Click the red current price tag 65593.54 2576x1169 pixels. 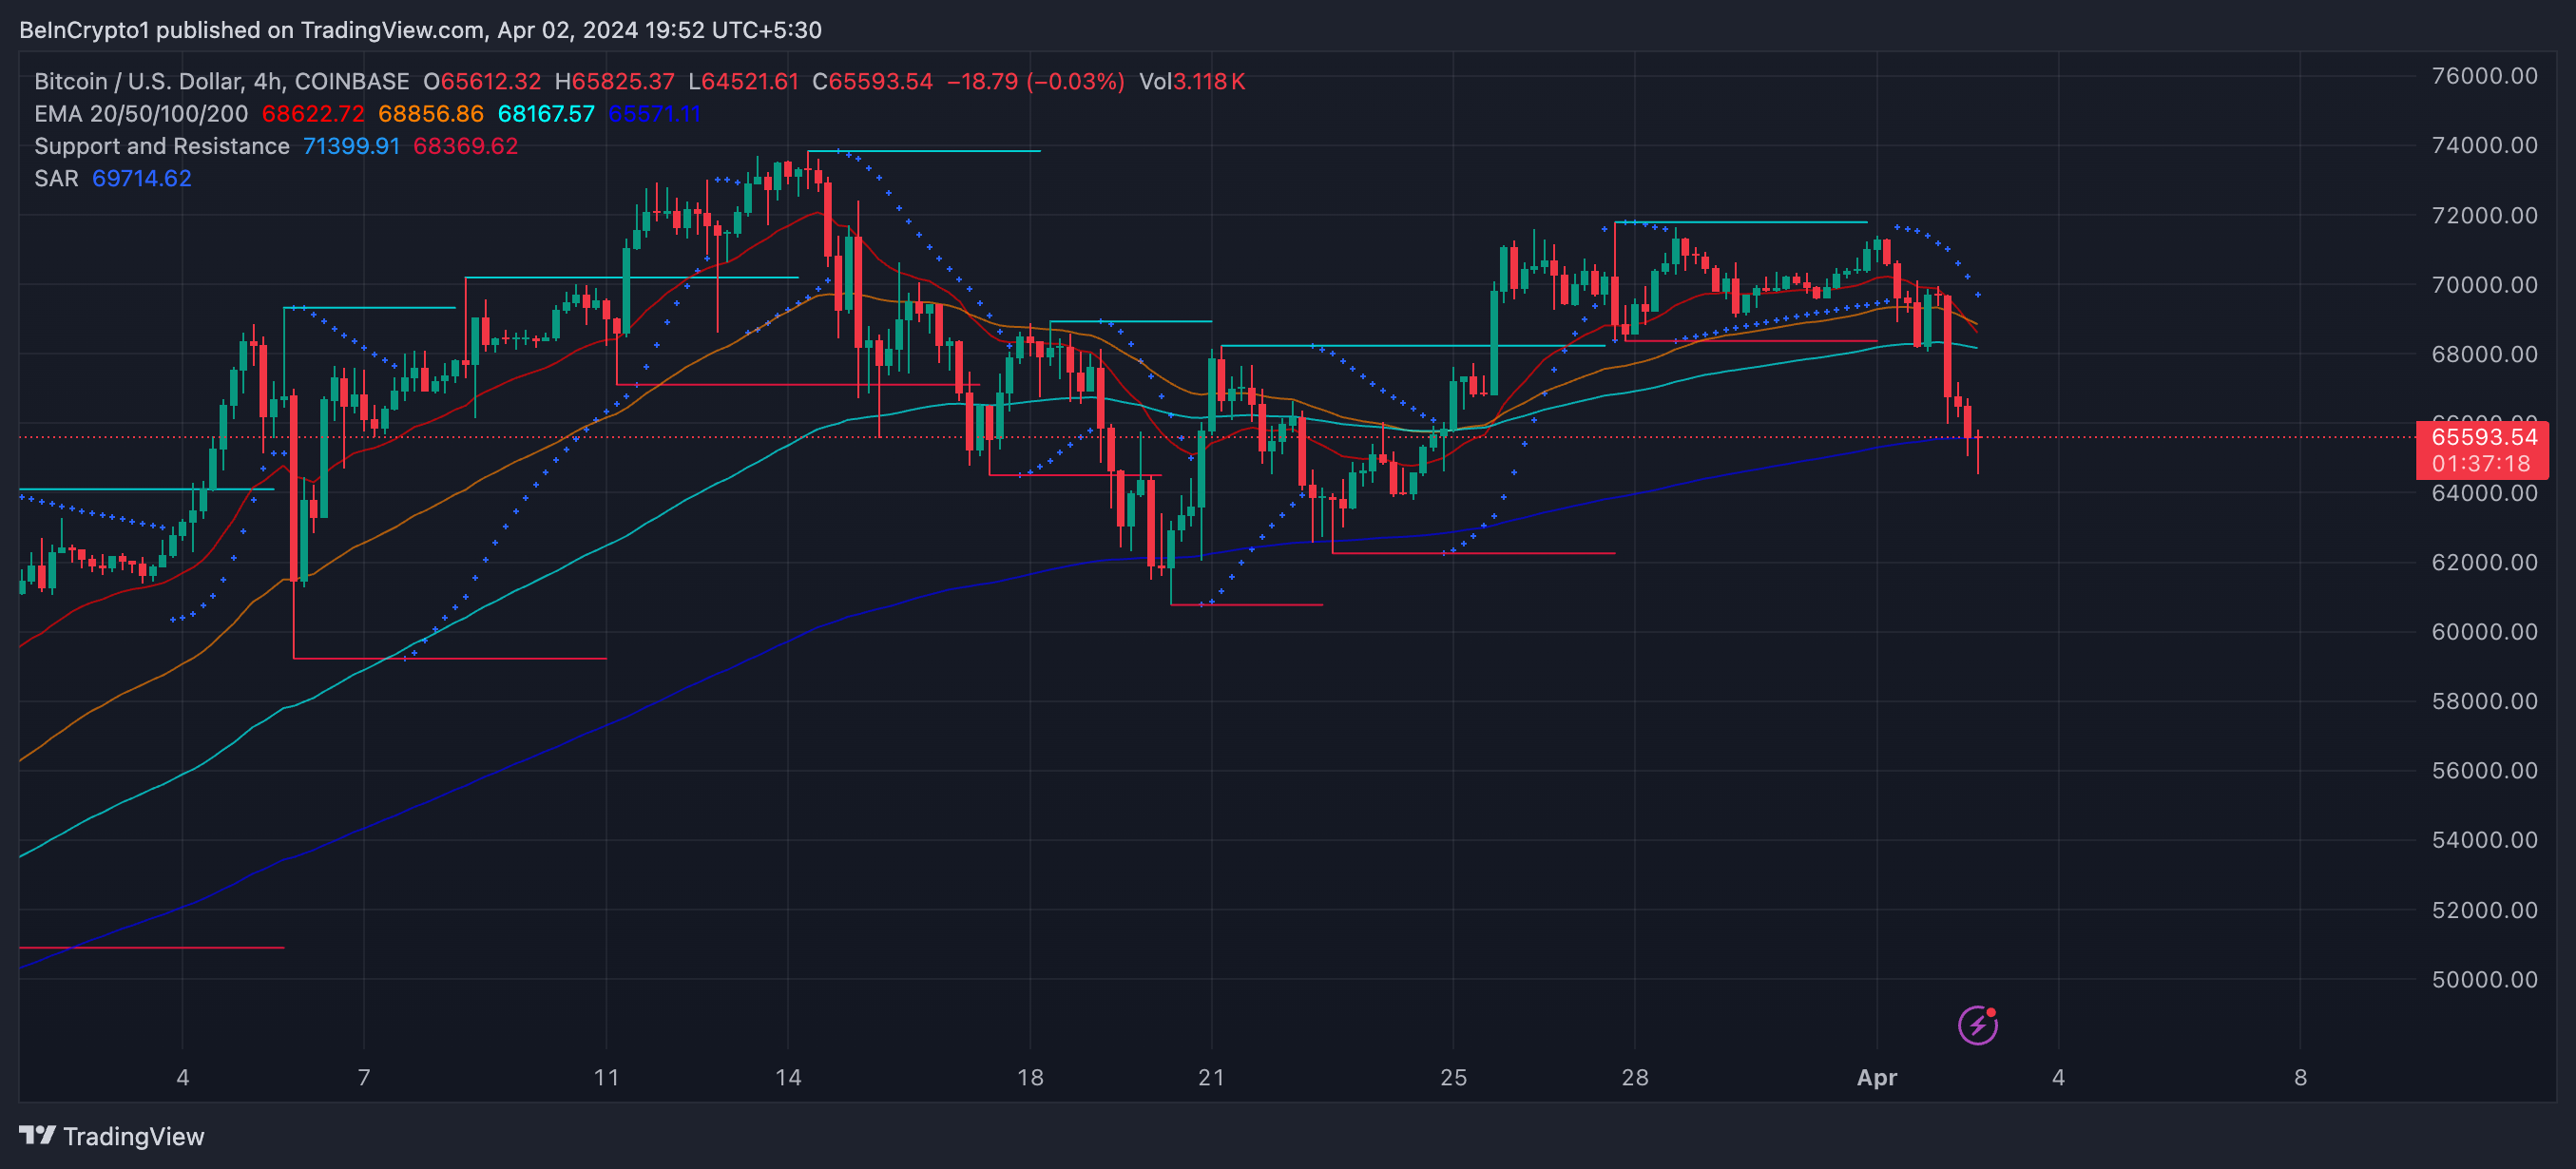[x=2484, y=437]
